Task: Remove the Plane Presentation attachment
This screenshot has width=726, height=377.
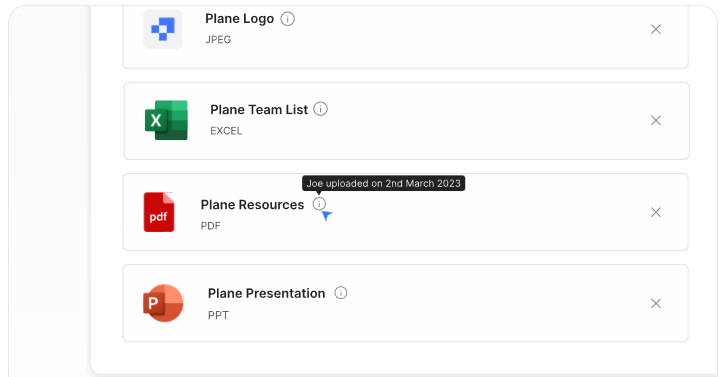Action: [656, 303]
